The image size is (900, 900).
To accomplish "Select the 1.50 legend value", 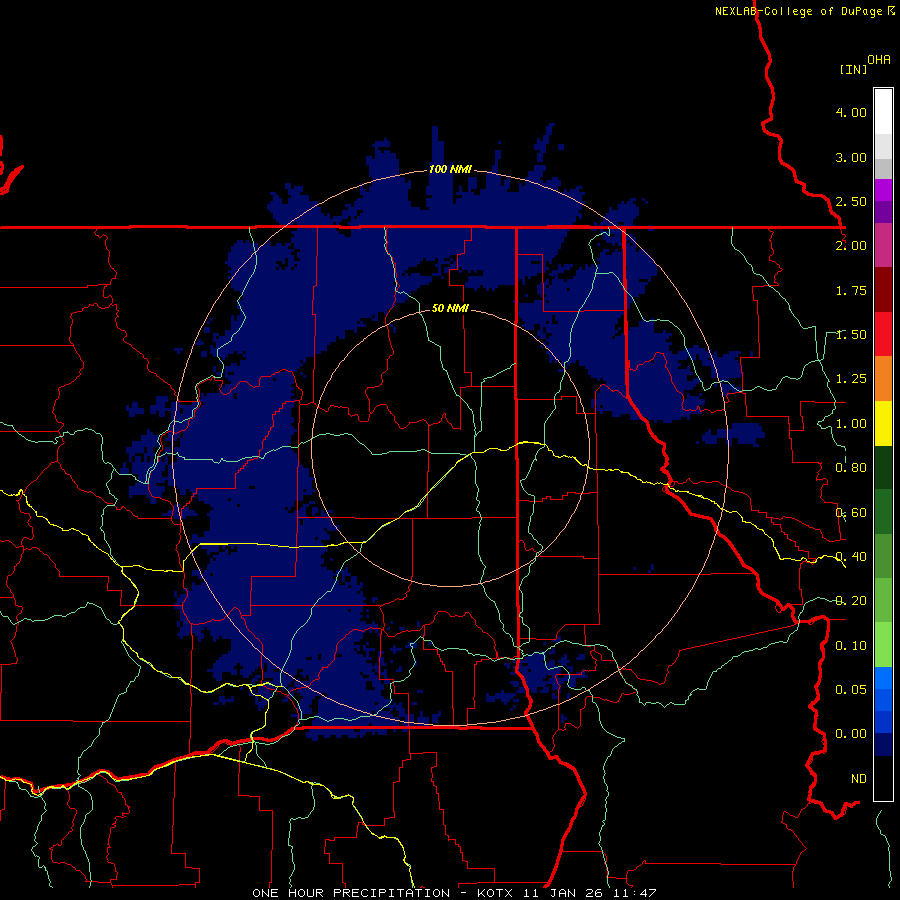I will [851, 335].
